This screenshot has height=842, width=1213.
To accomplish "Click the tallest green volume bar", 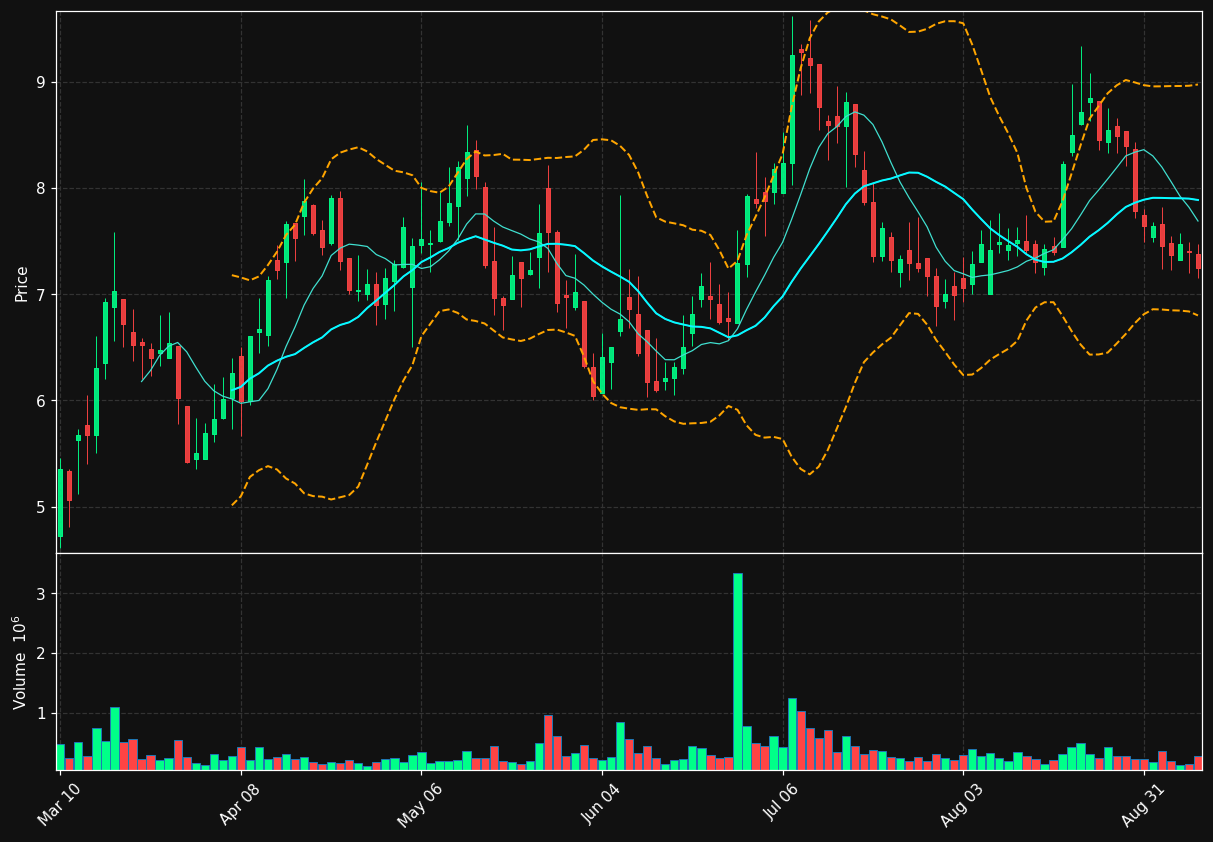I will (x=738, y=671).
